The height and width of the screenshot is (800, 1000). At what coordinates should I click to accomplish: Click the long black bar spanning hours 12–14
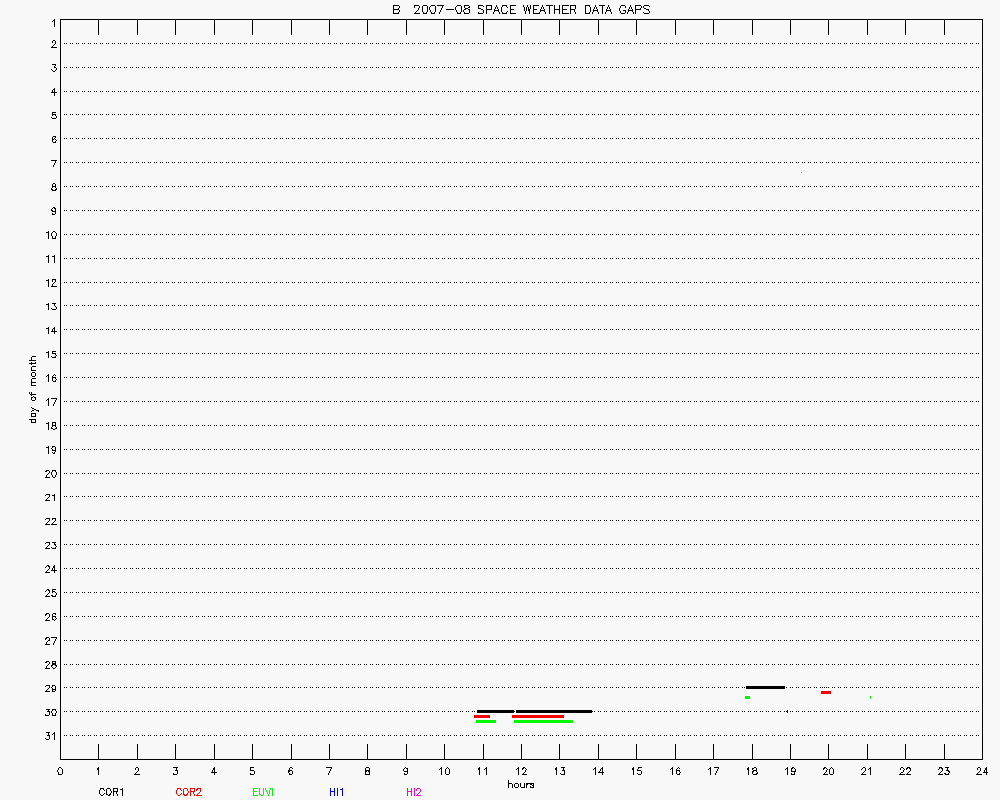pos(554,711)
